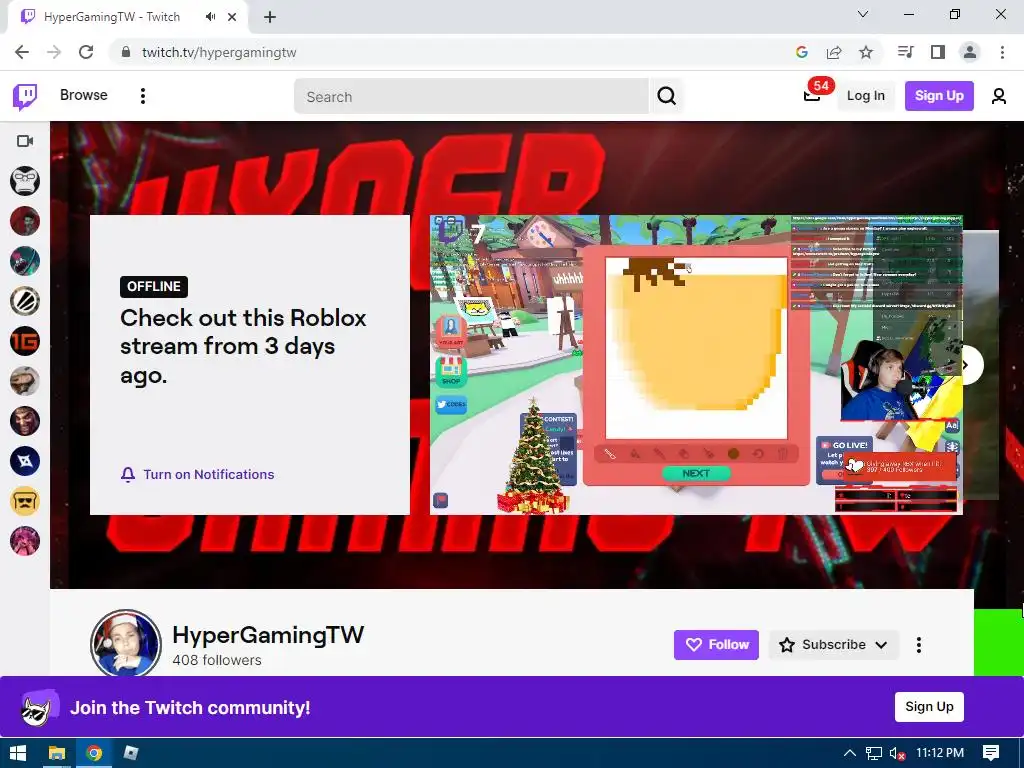Open the pink character avatar channel
The width and height of the screenshot is (1024, 768).
tap(25, 541)
